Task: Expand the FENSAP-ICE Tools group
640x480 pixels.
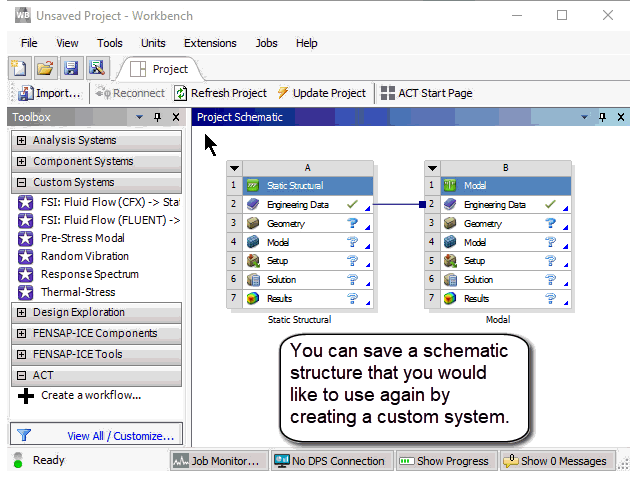Action: tap(21, 354)
